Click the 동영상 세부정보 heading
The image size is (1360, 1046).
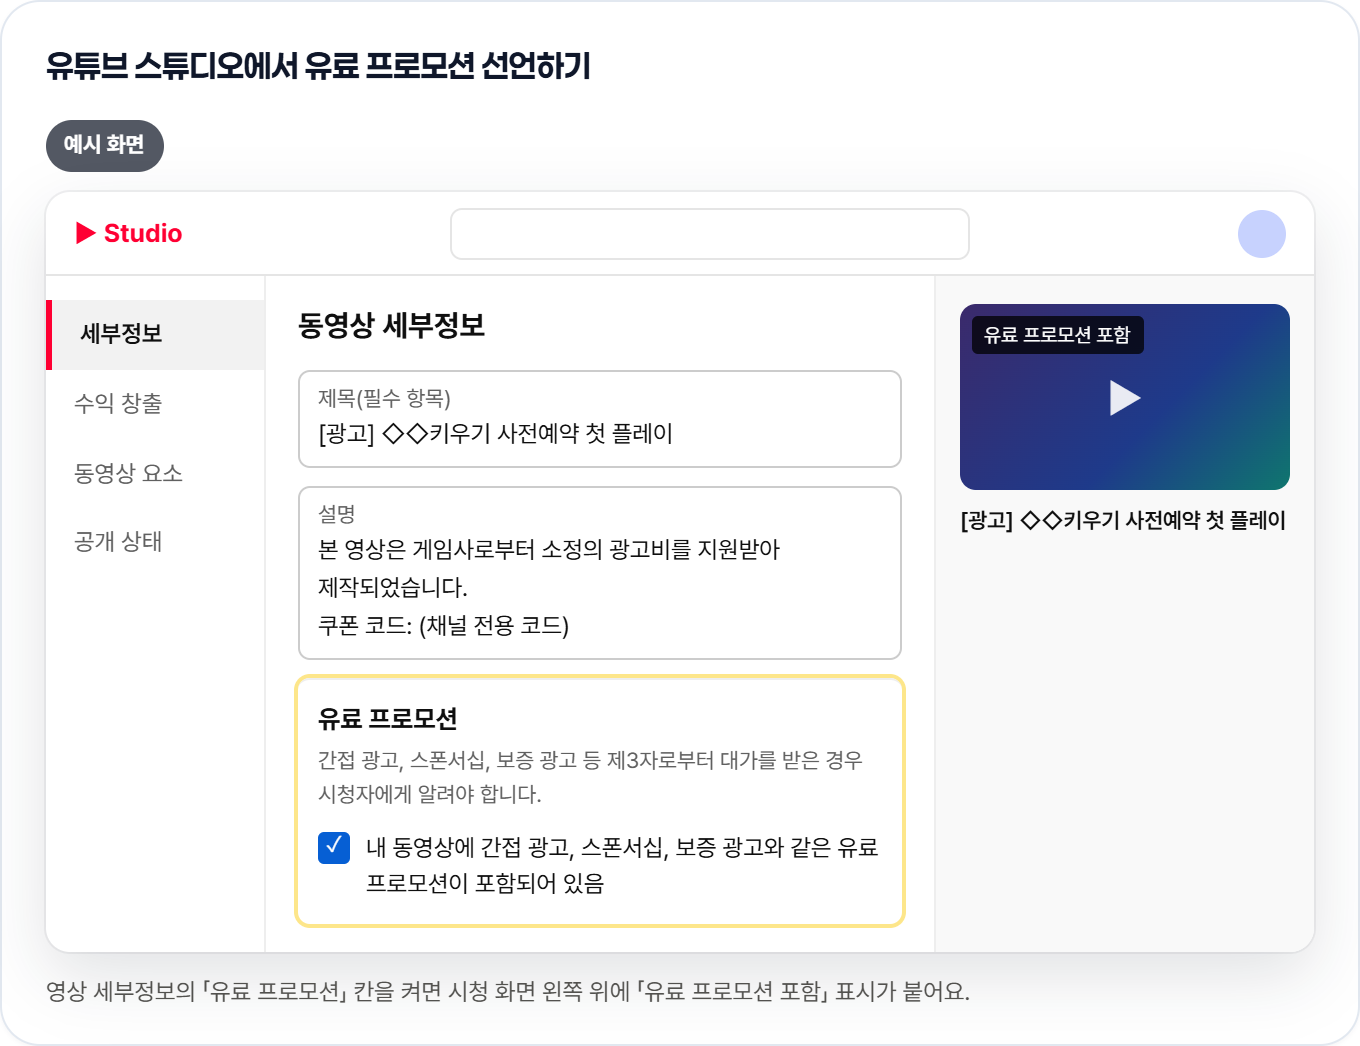coord(391,326)
